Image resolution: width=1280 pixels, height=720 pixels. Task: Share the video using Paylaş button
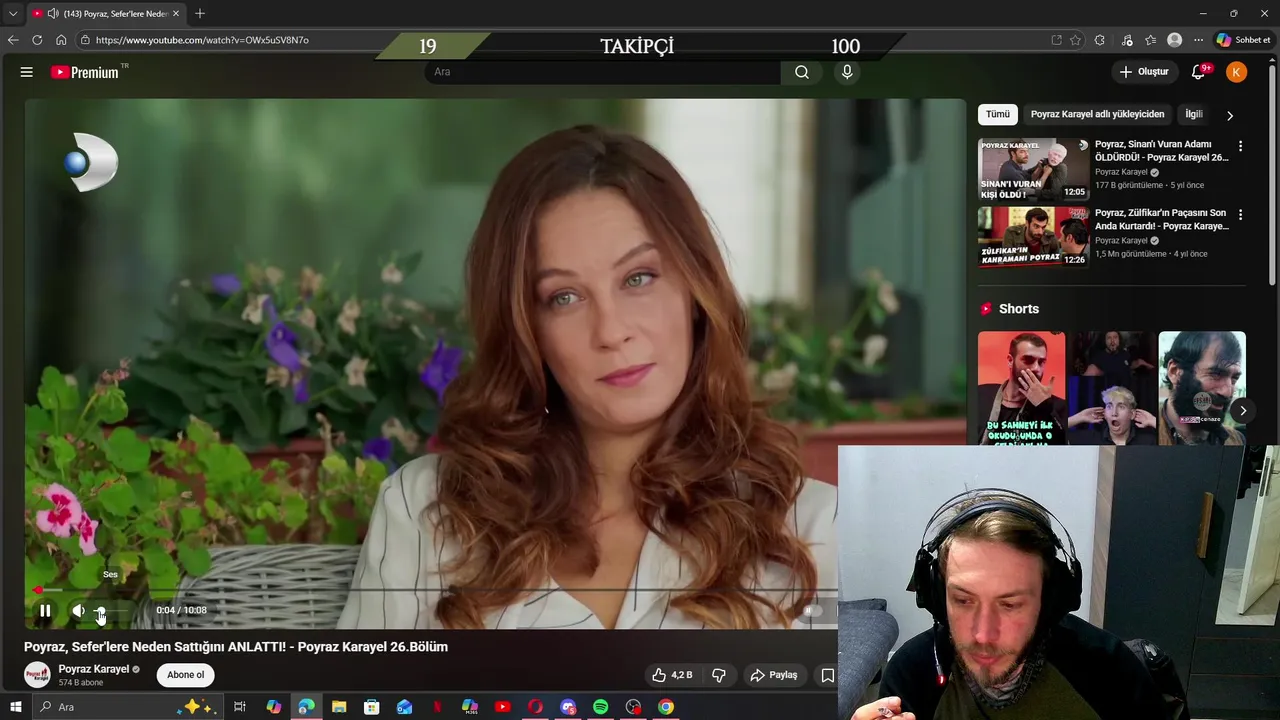coord(774,675)
